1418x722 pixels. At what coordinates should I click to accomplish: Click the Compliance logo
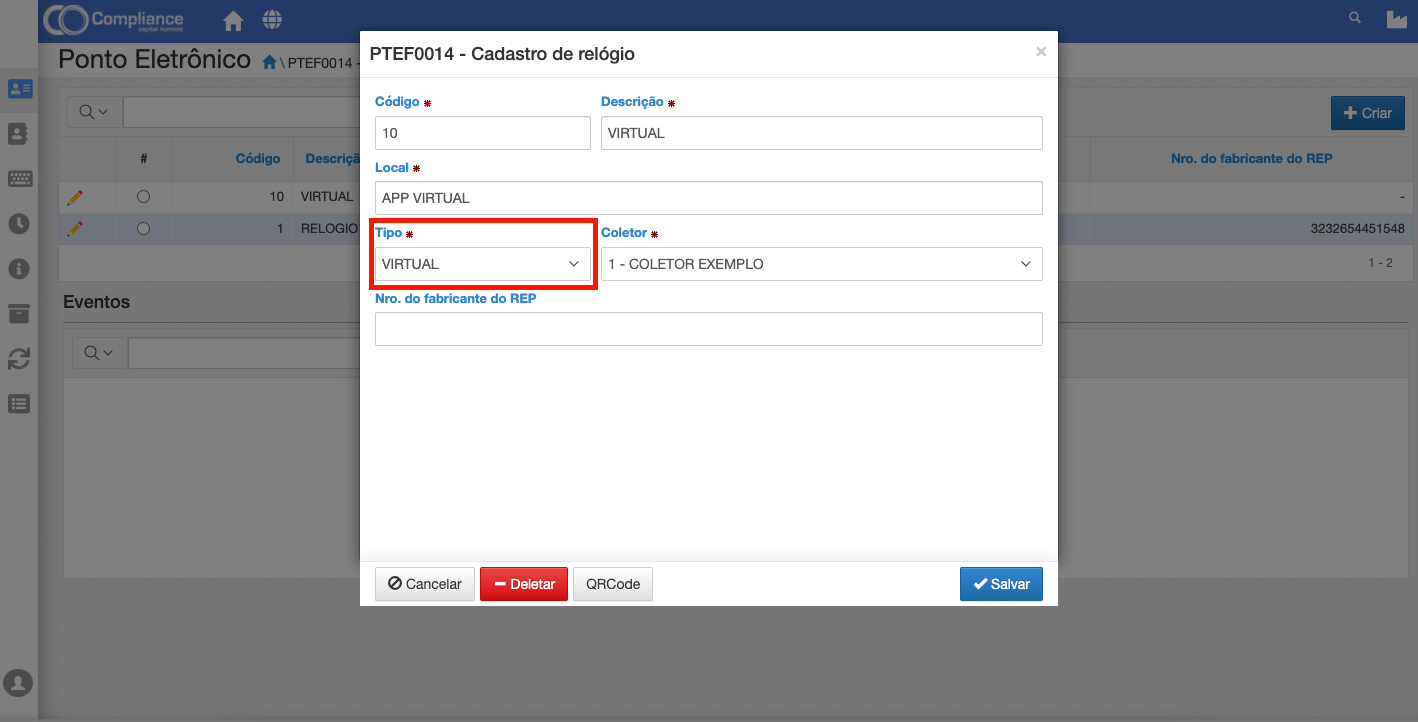[x=113, y=20]
